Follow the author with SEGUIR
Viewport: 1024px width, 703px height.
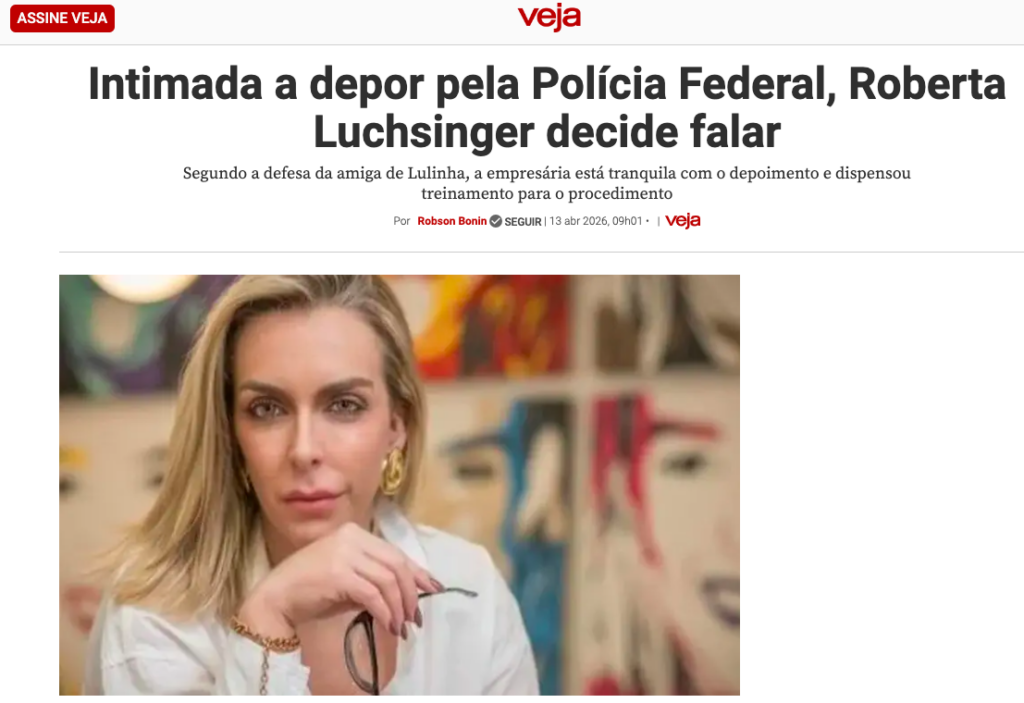coord(522,221)
